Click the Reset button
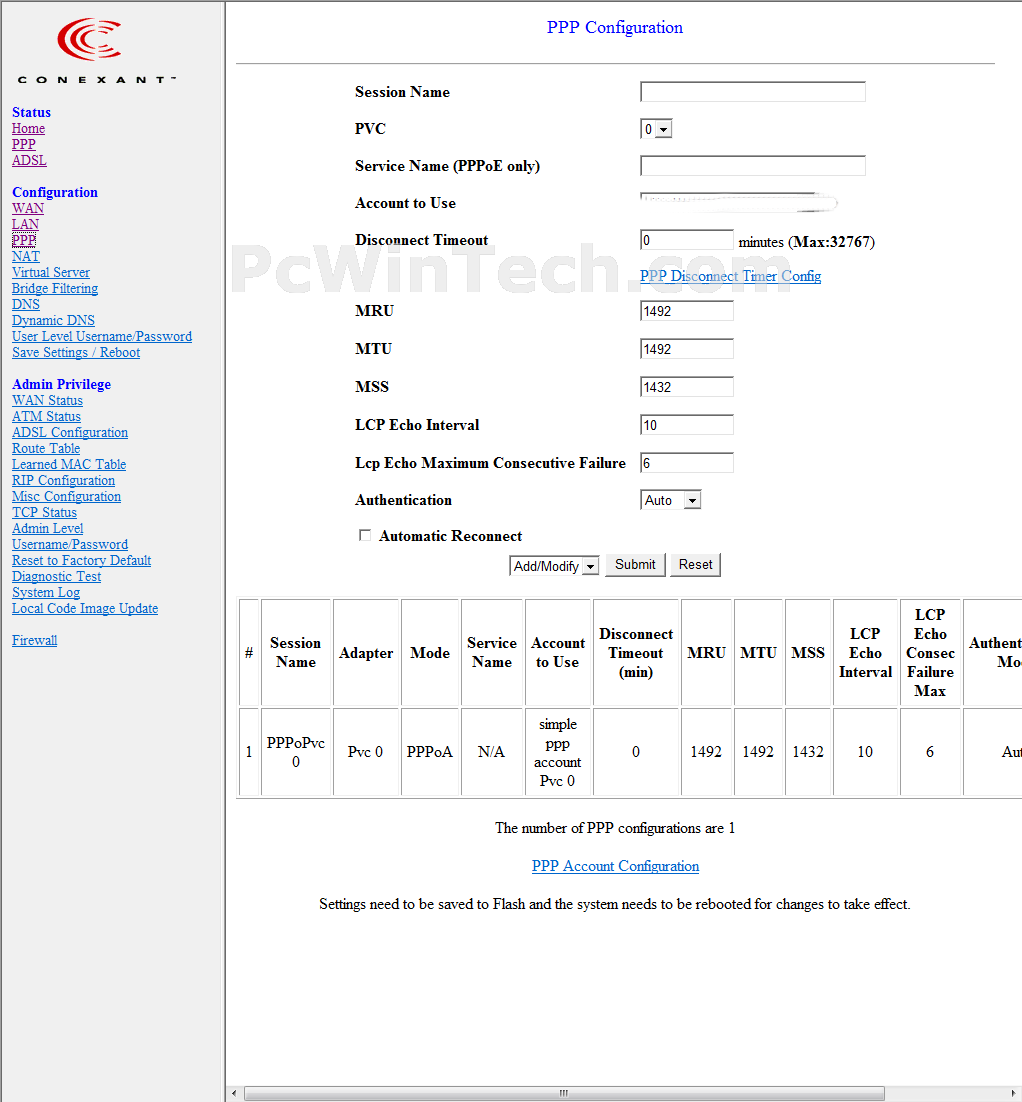Image resolution: width=1022 pixels, height=1102 pixels. click(695, 564)
